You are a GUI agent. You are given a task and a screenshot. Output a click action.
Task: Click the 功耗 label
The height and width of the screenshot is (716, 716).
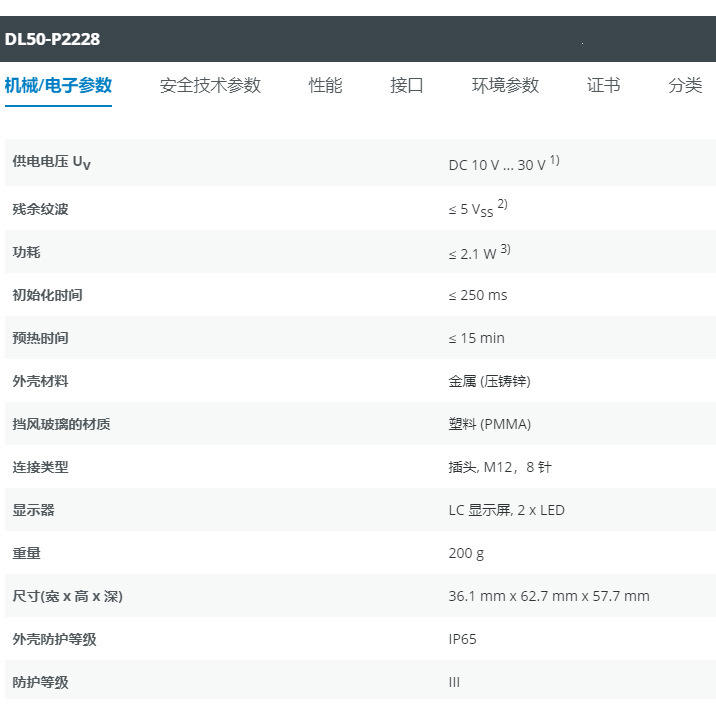click(26, 252)
